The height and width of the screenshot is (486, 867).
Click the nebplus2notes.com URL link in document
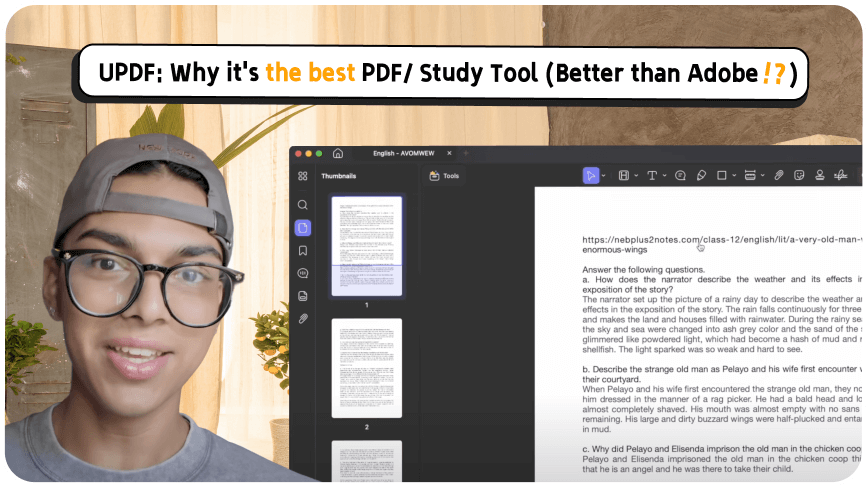[x=722, y=244]
